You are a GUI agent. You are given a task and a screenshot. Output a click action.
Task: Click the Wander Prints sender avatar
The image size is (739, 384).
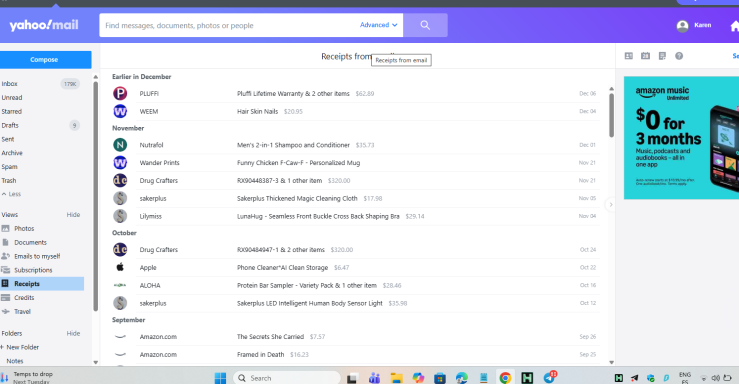coord(120,163)
